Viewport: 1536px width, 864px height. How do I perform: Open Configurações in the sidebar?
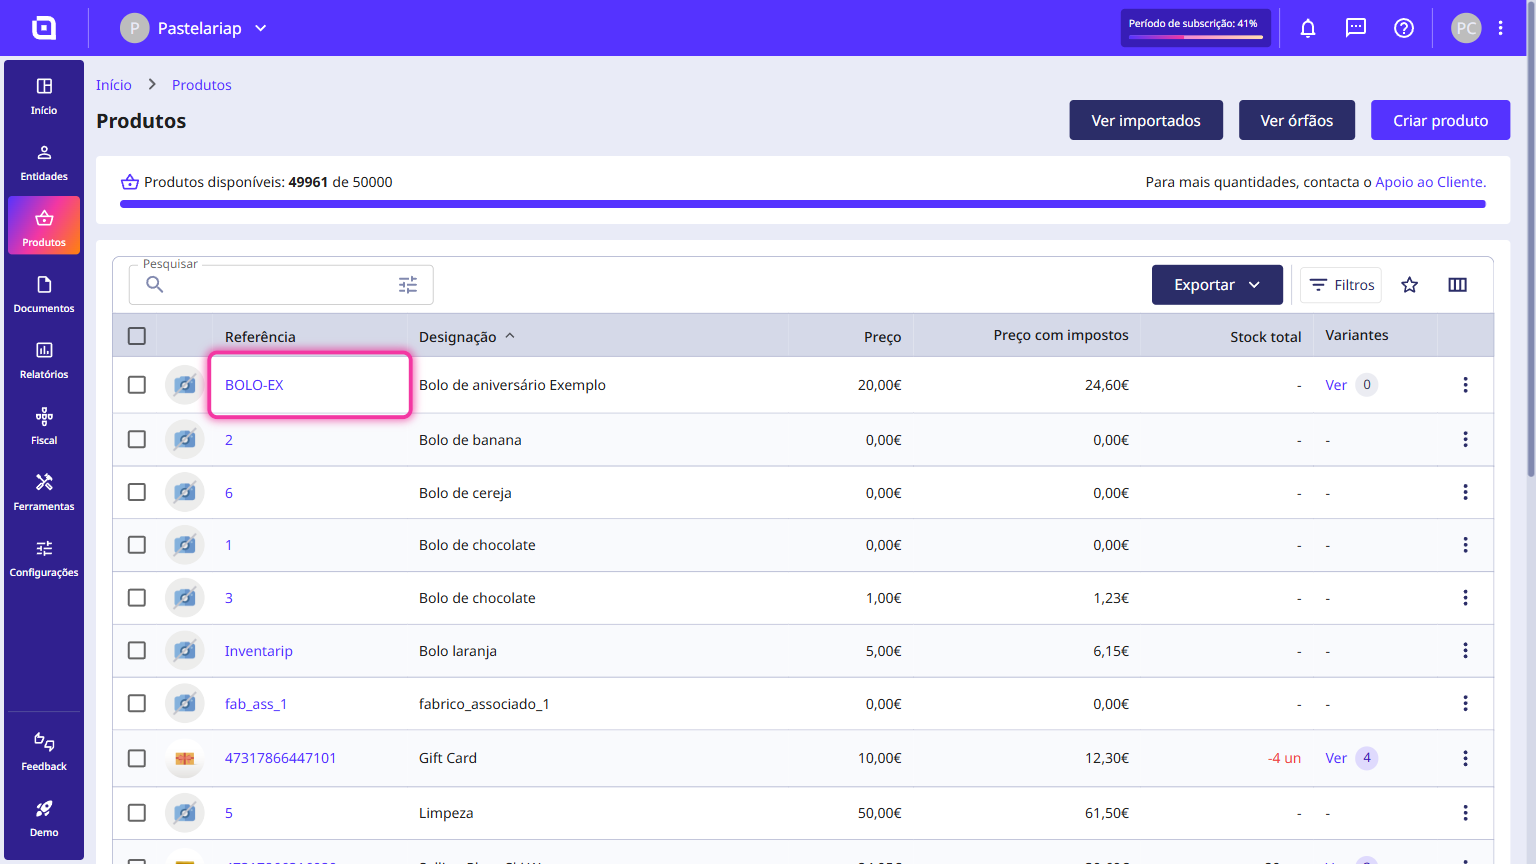[x=44, y=558]
